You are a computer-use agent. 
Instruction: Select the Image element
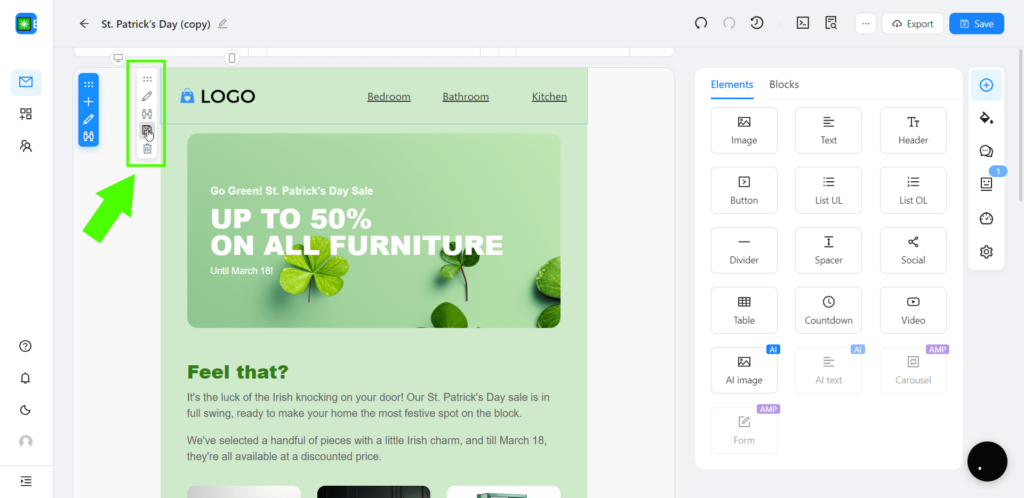[x=744, y=131]
